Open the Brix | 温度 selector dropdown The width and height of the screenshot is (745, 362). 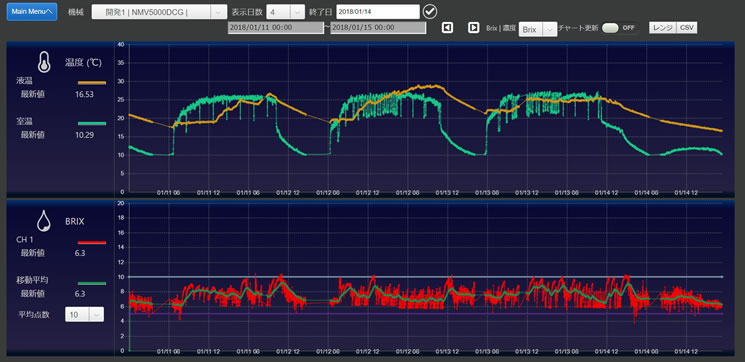(537, 29)
